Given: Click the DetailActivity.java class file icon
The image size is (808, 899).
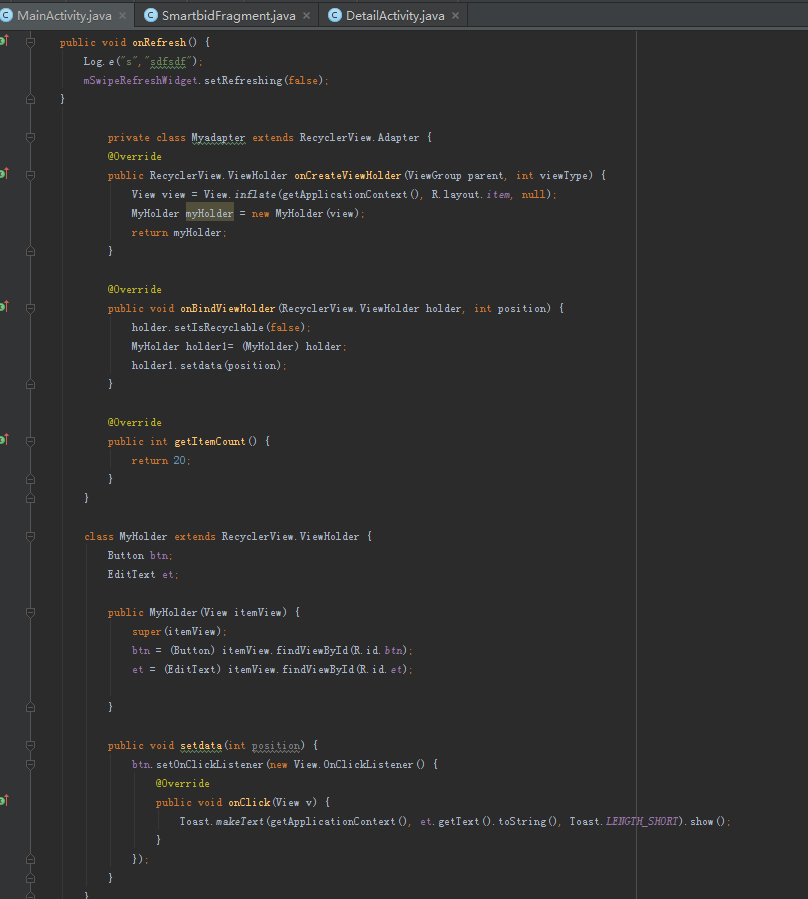Looking at the screenshot, I should (335, 15).
